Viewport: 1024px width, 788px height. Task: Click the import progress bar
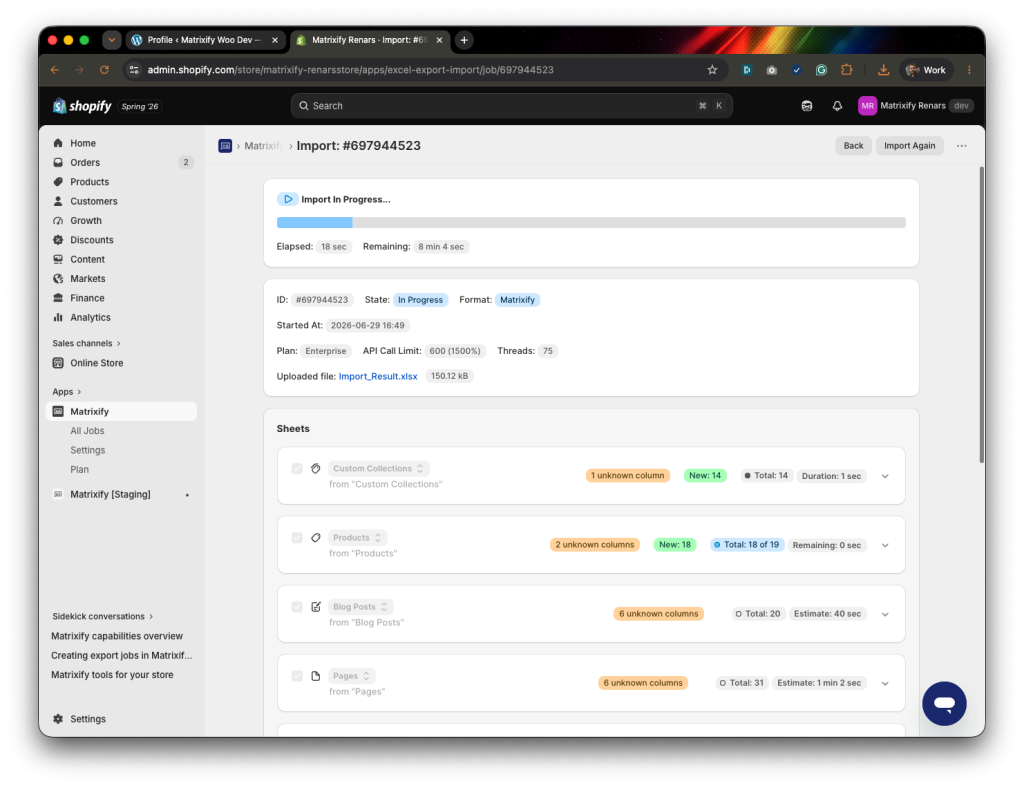coord(591,223)
